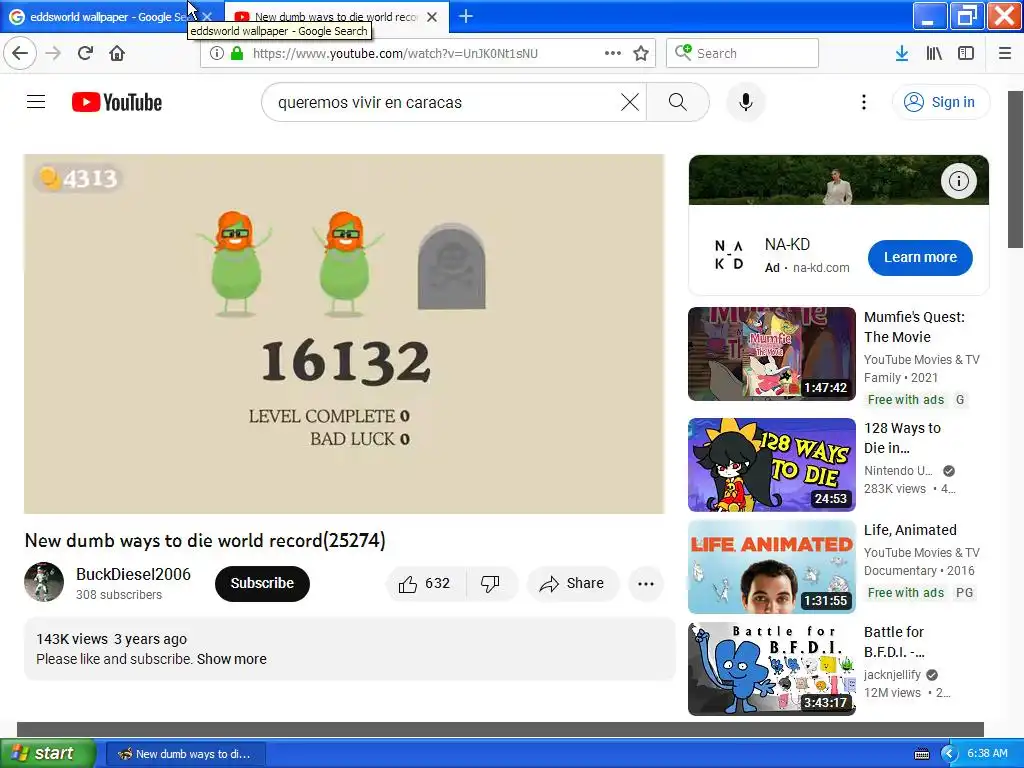Screen dimensions: 1024x768
Task: Open the Life, Animated title link
Action: click(x=910, y=530)
